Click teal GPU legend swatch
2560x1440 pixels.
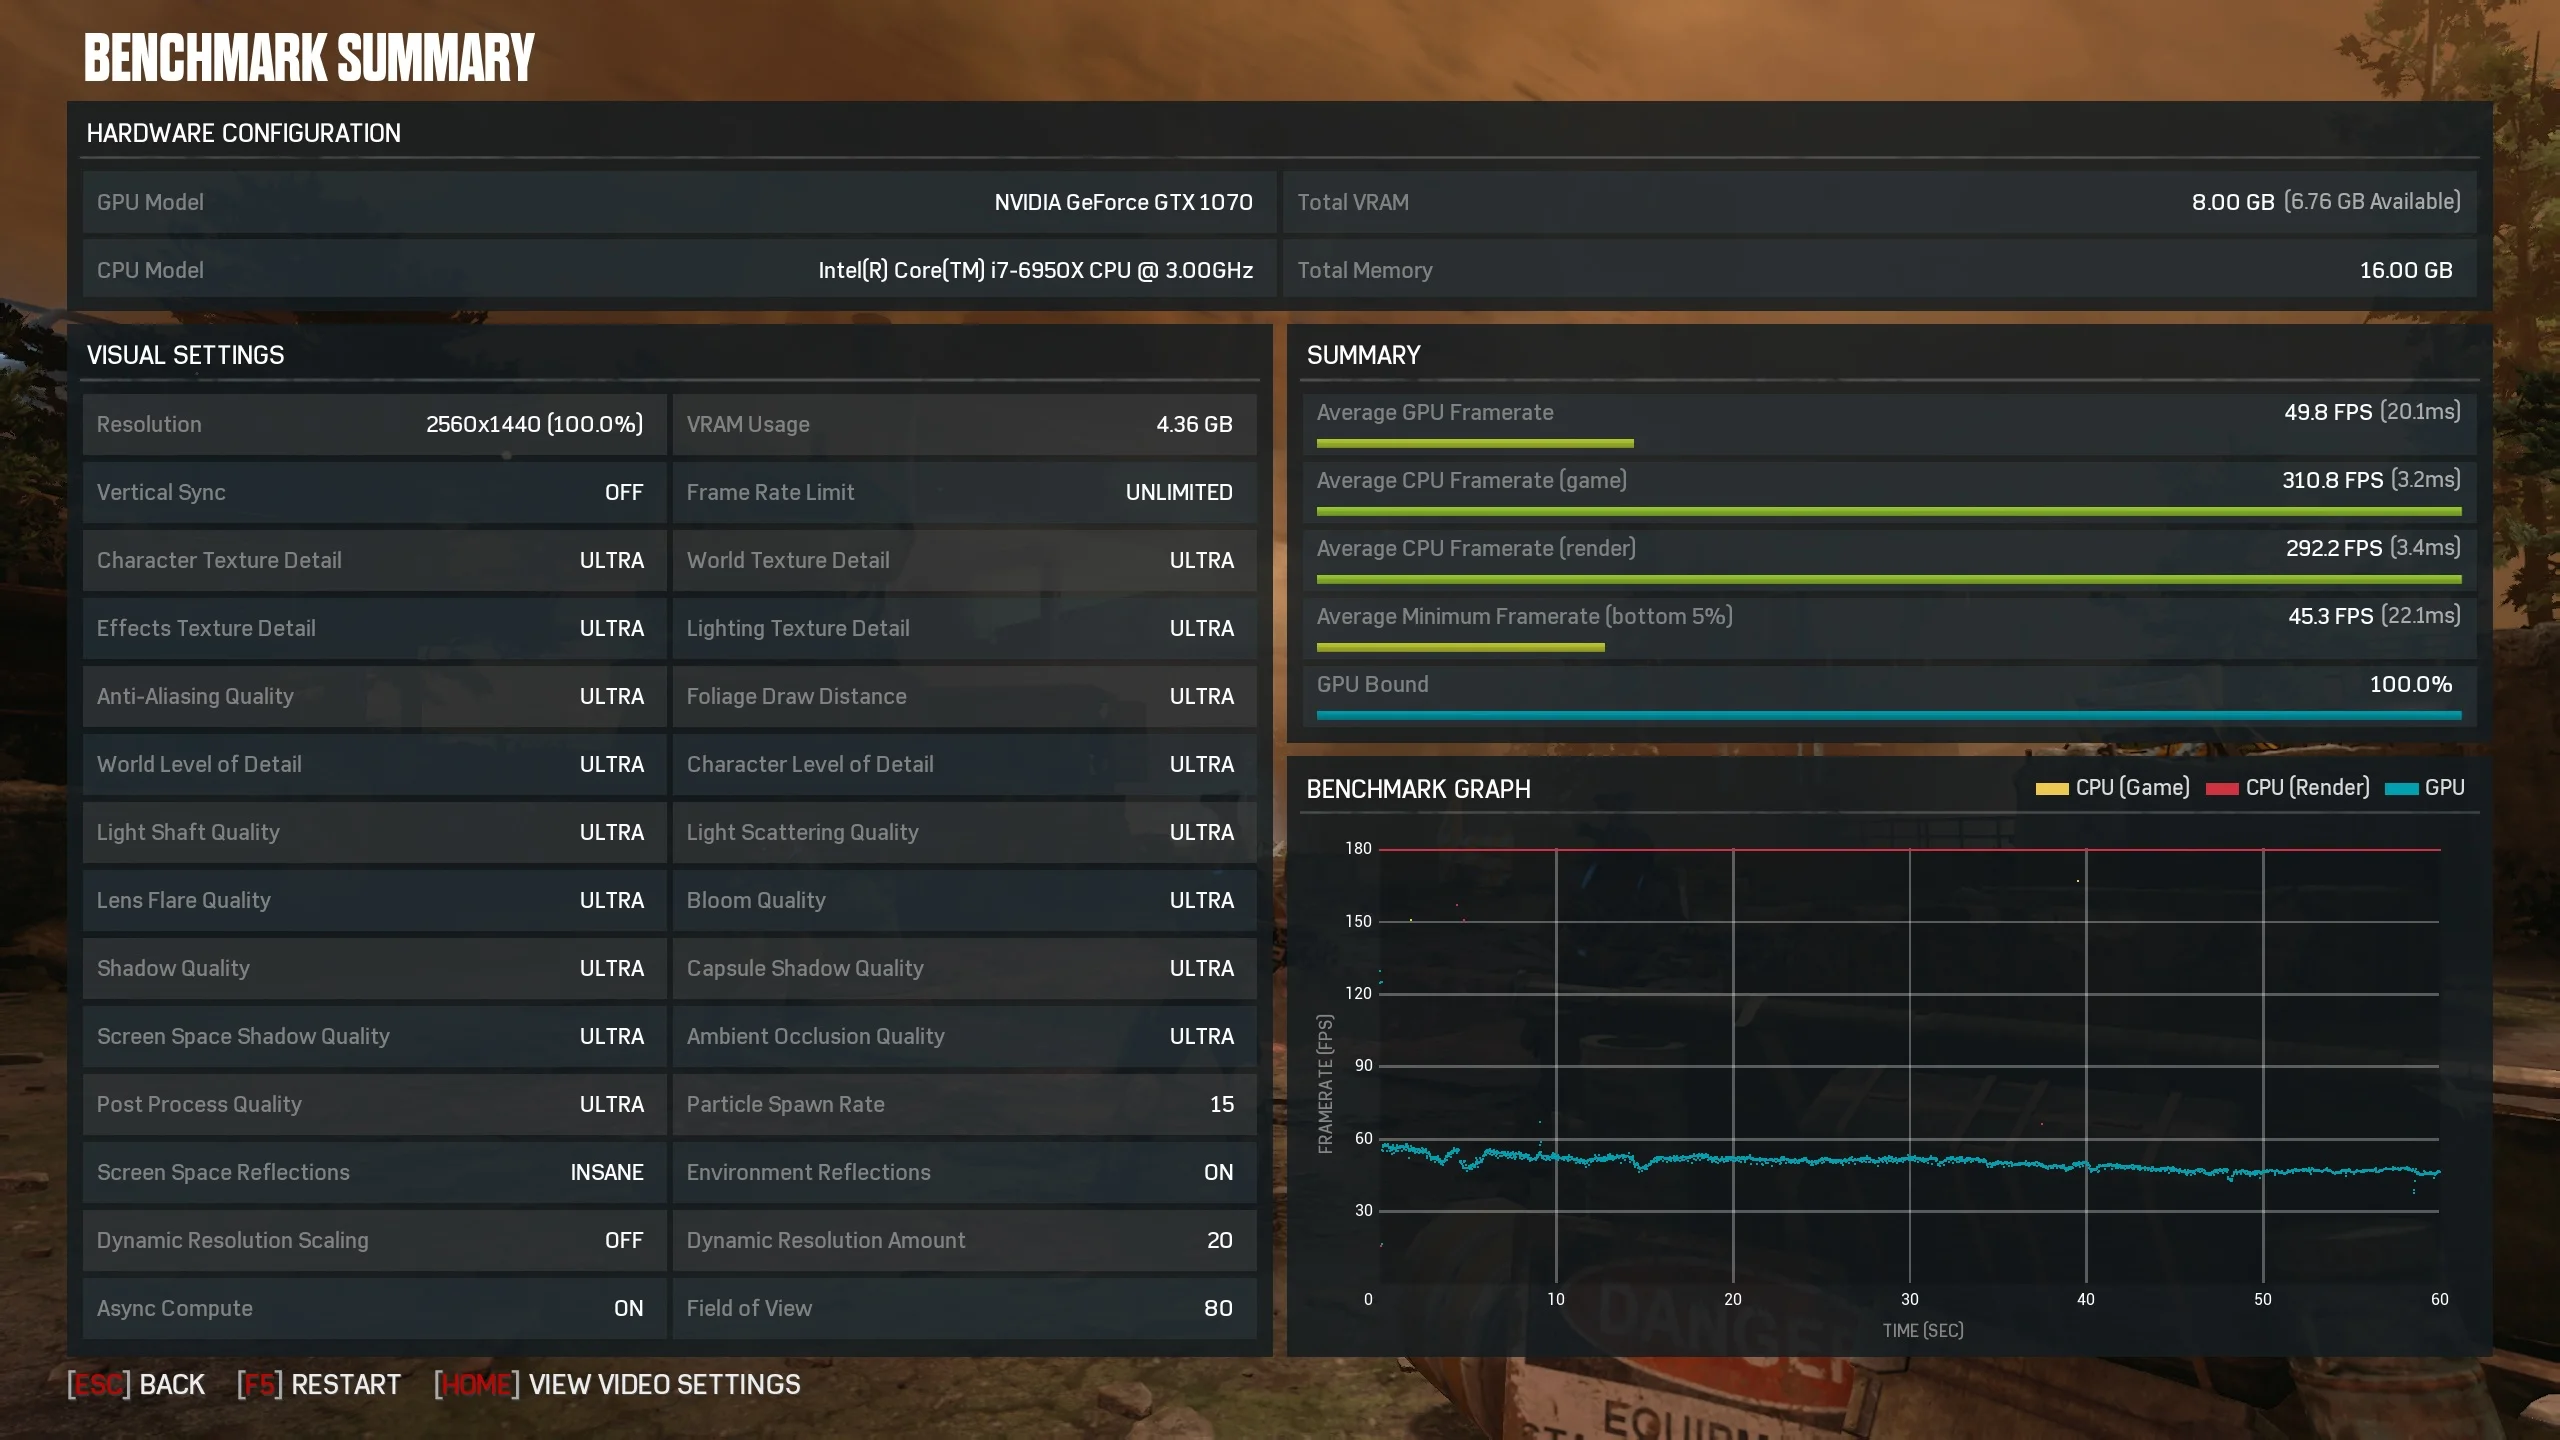pos(2401,789)
